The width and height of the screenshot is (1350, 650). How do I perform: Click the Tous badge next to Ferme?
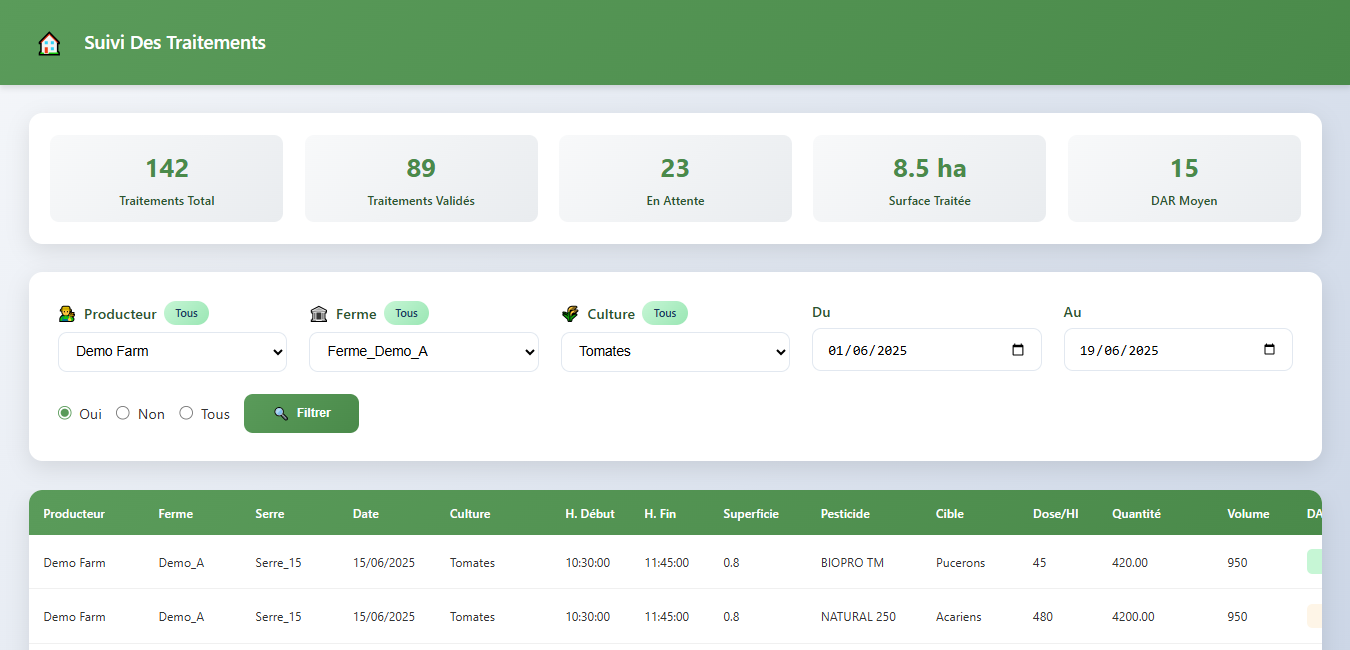tap(406, 313)
